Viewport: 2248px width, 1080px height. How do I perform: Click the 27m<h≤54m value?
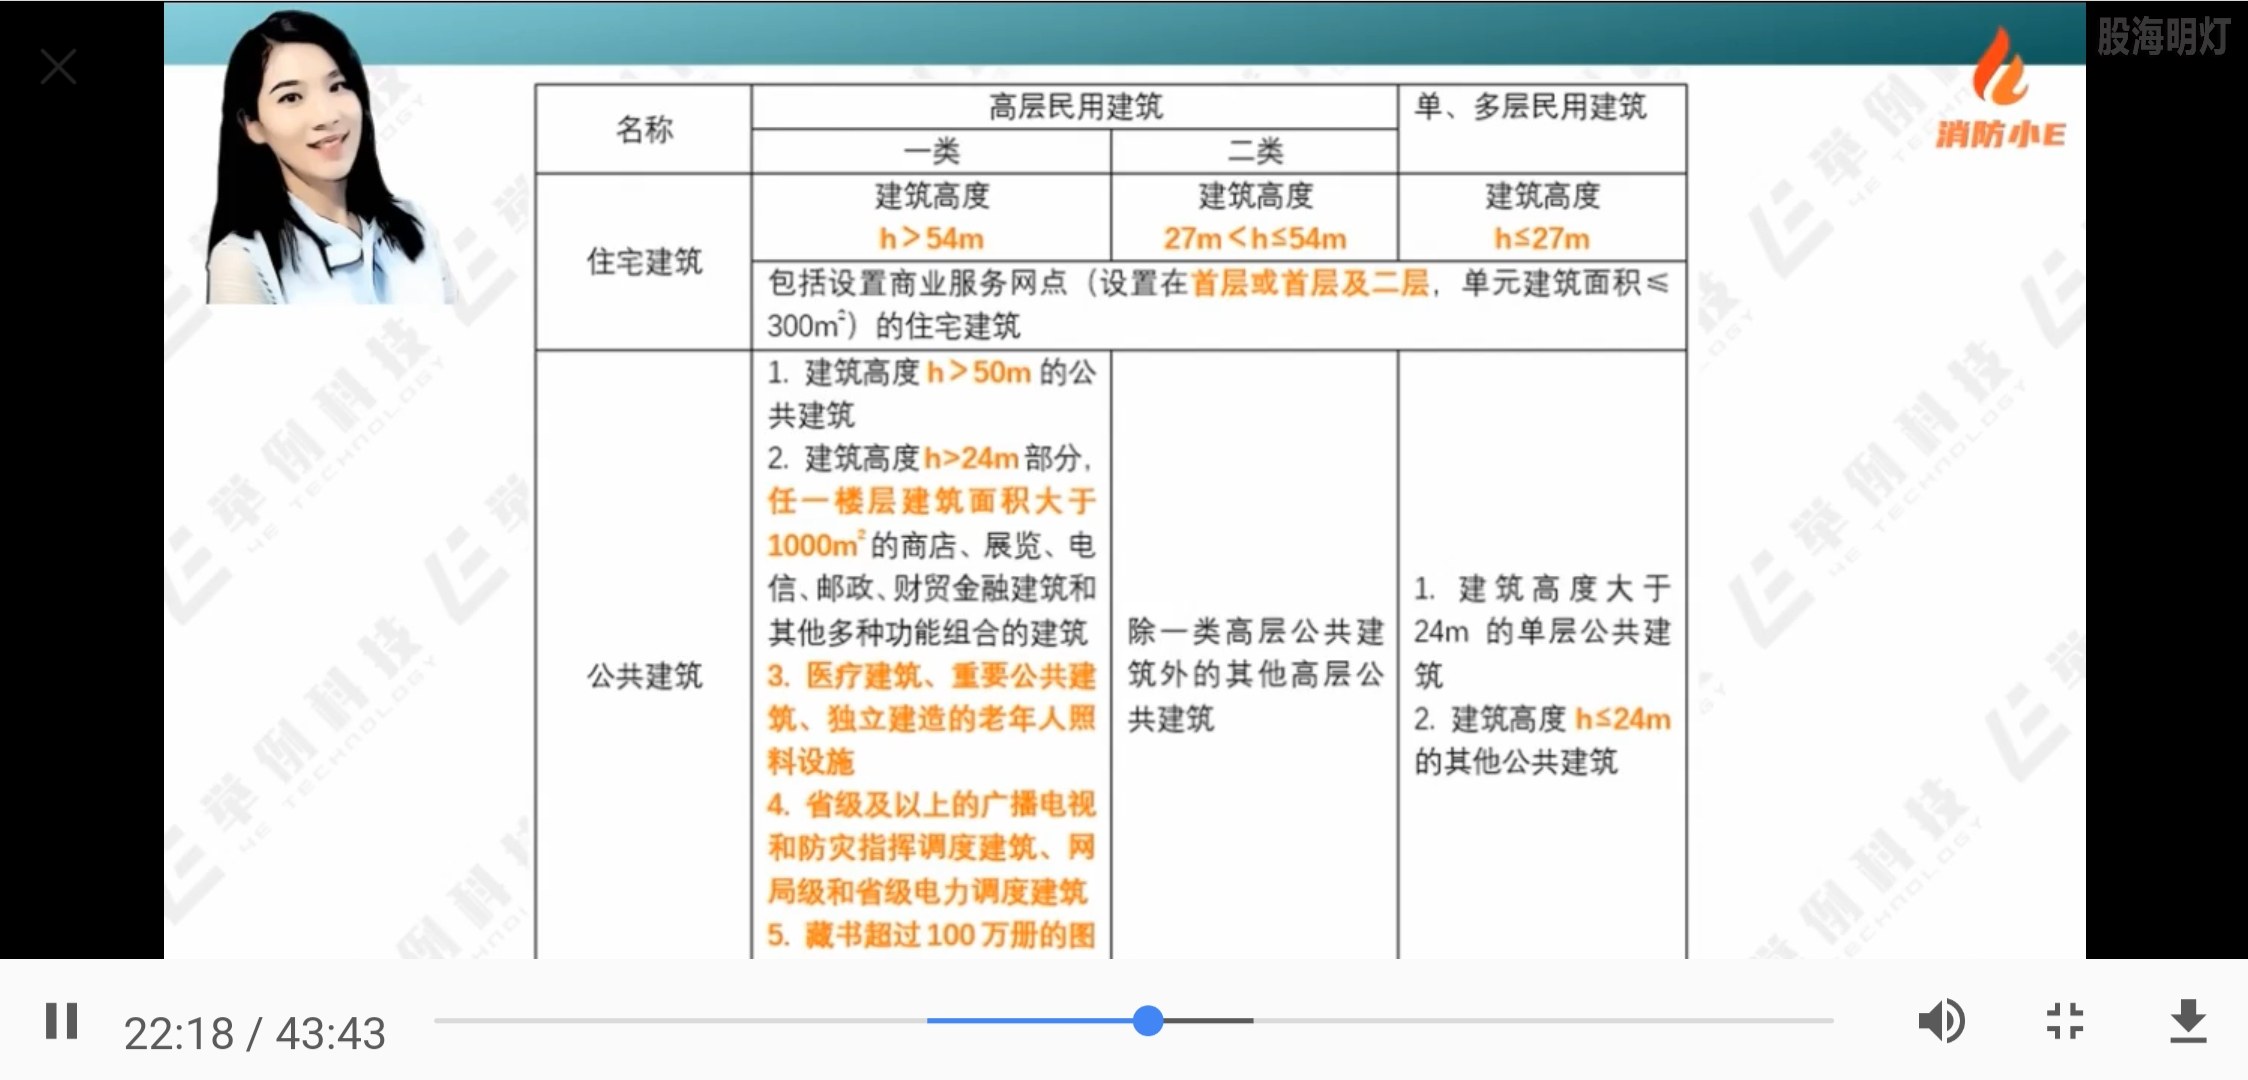coord(1255,239)
